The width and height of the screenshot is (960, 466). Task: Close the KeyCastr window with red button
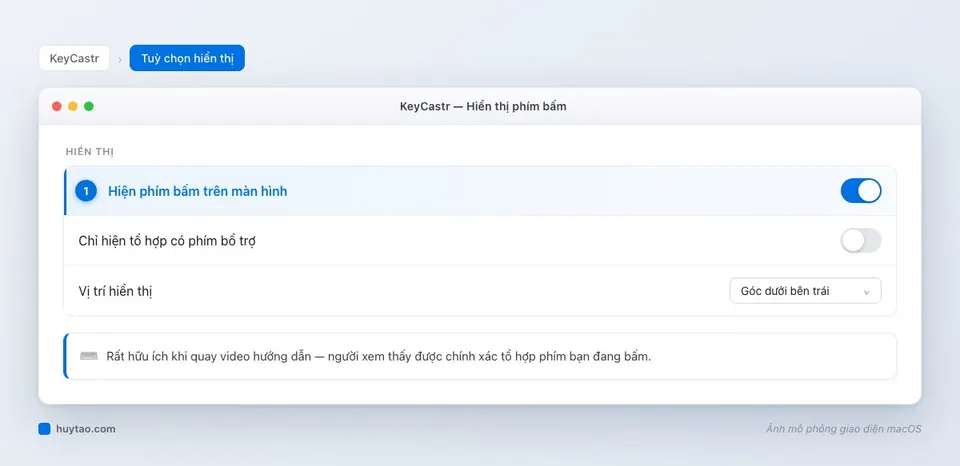pyautogui.click(x=57, y=107)
